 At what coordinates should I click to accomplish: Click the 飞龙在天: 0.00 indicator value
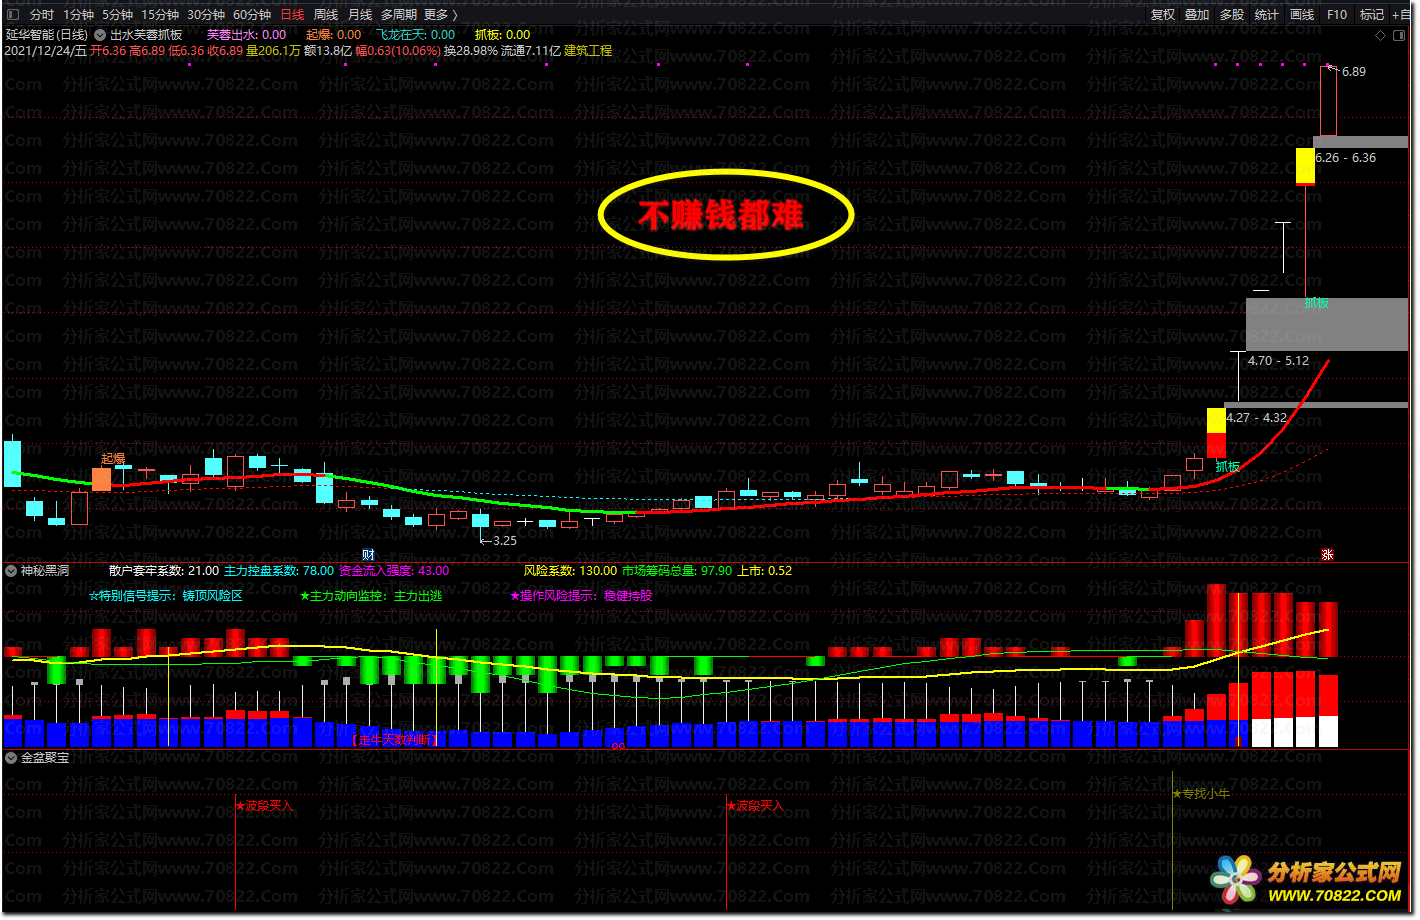pos(415,35)
